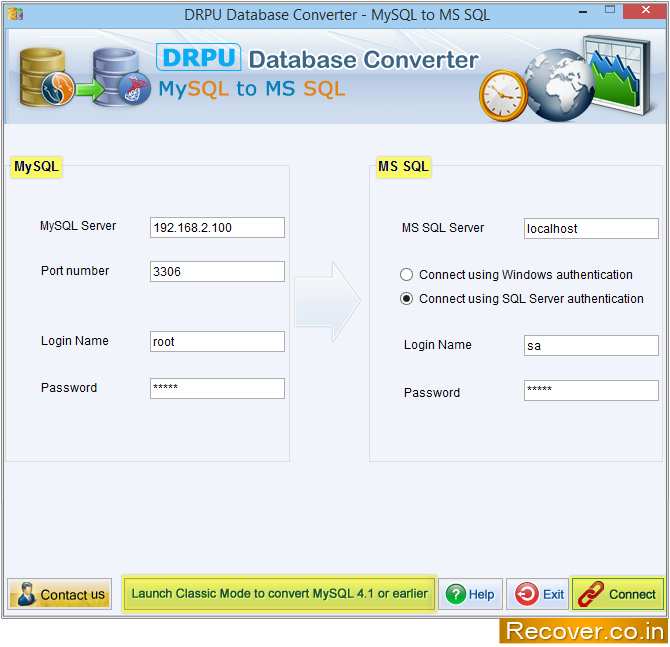This screenshot has width=670, height=647.
Task: Click the globe icon in the banner
Action: coord(559,85)
